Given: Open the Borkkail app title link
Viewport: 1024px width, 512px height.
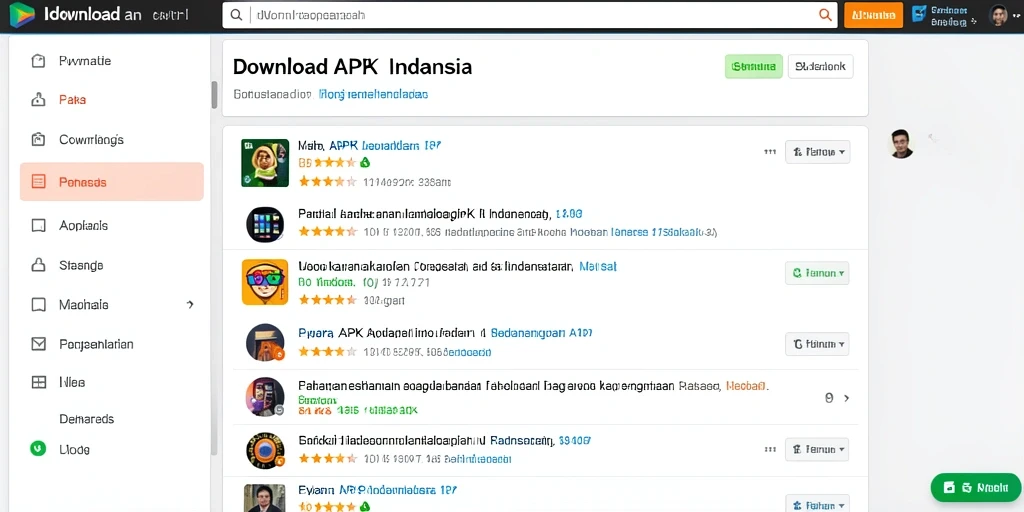Looking at the screenshot, I should 444,441.
